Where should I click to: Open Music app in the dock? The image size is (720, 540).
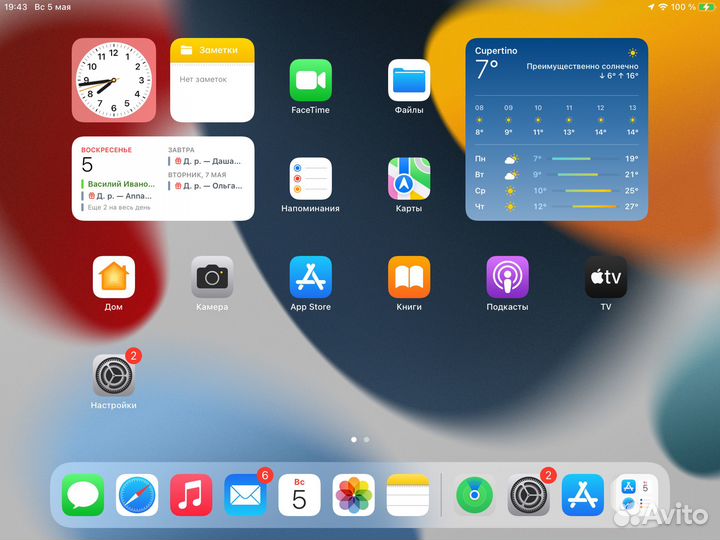coord(191,495)
